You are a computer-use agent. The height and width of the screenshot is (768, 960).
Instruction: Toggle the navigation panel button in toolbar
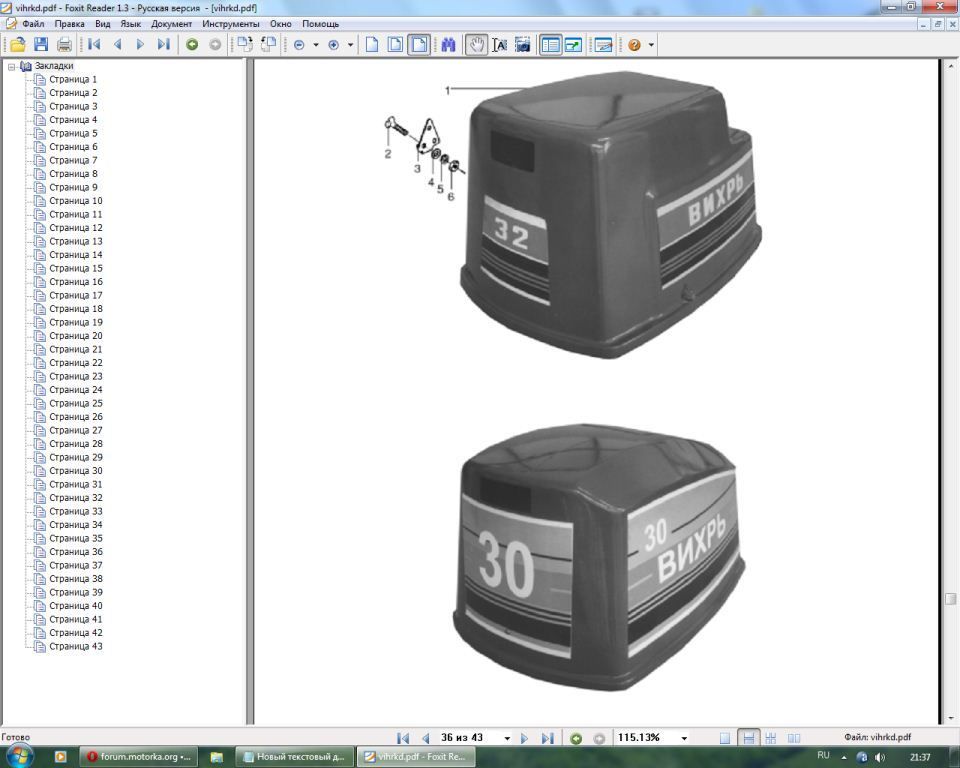[x=550, y=44]
